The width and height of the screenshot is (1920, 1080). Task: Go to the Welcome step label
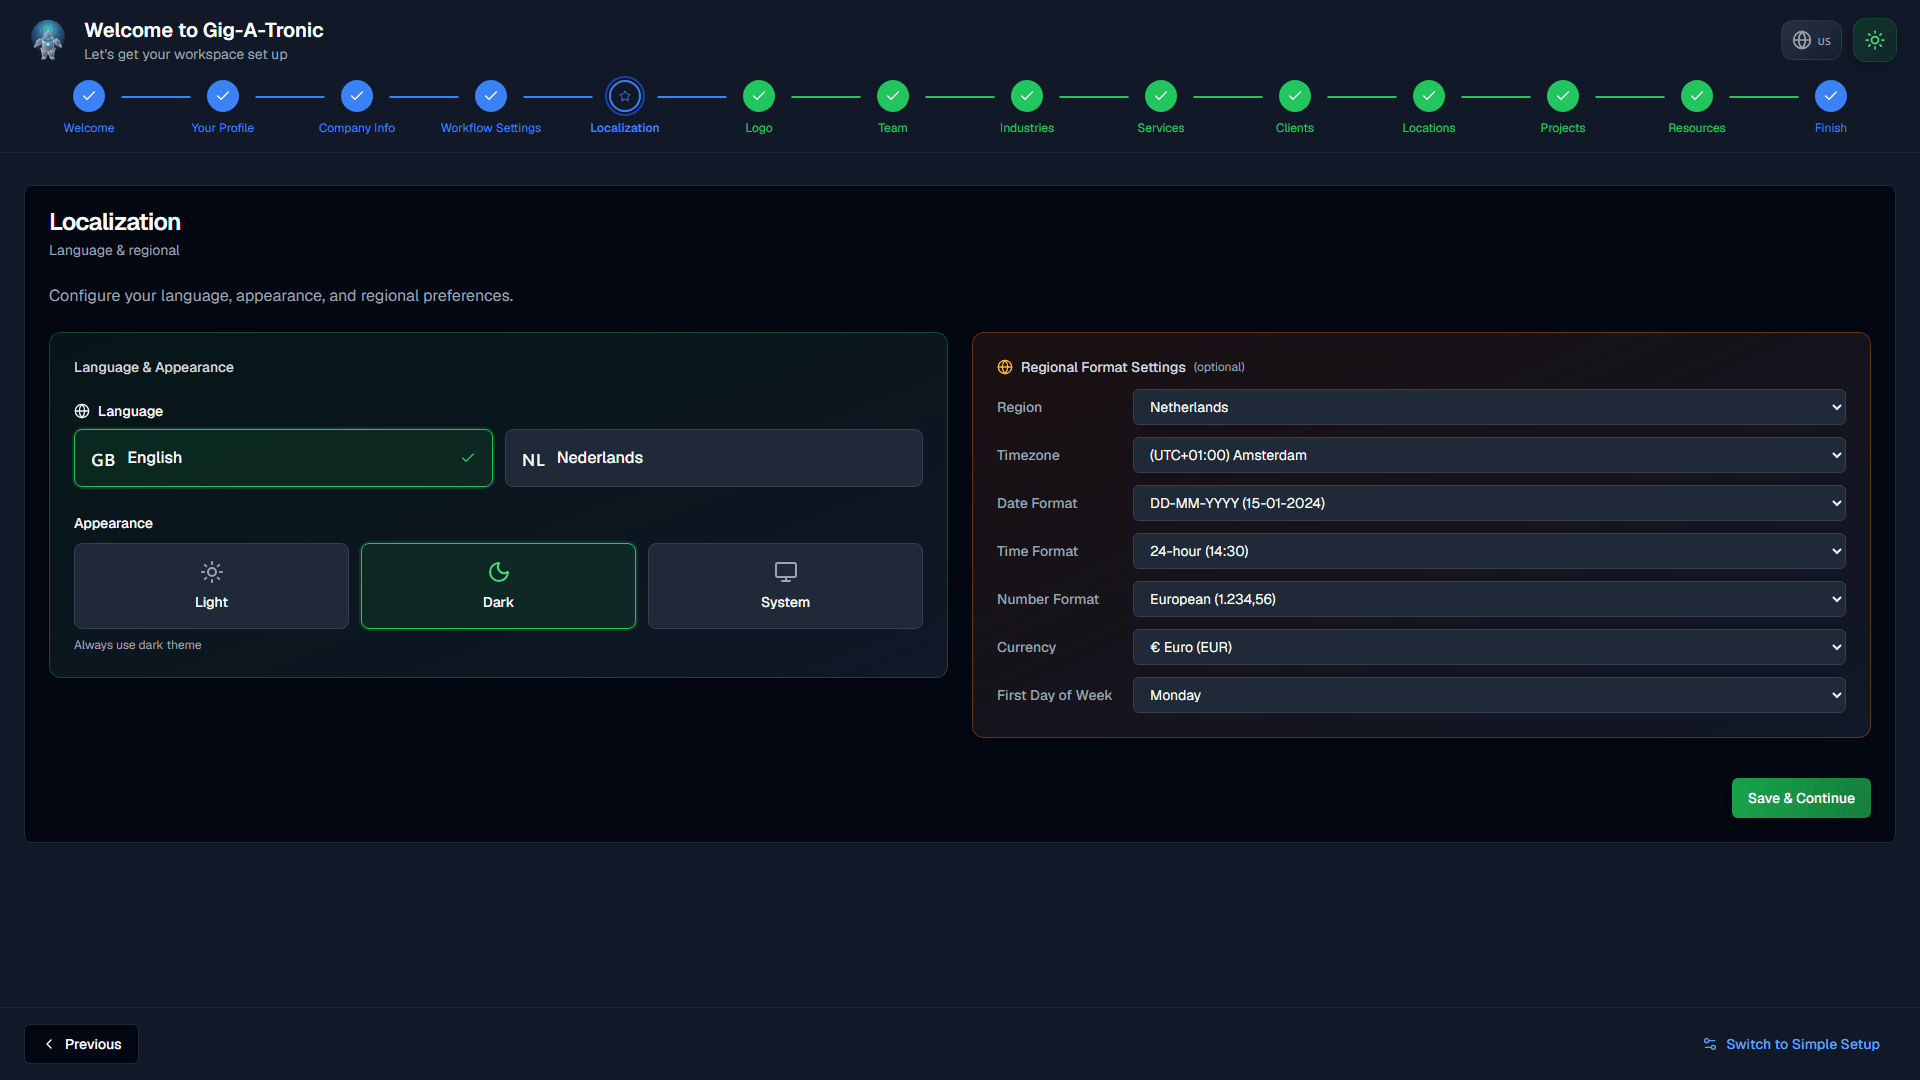pyautogui.click(x=89, y=128)
